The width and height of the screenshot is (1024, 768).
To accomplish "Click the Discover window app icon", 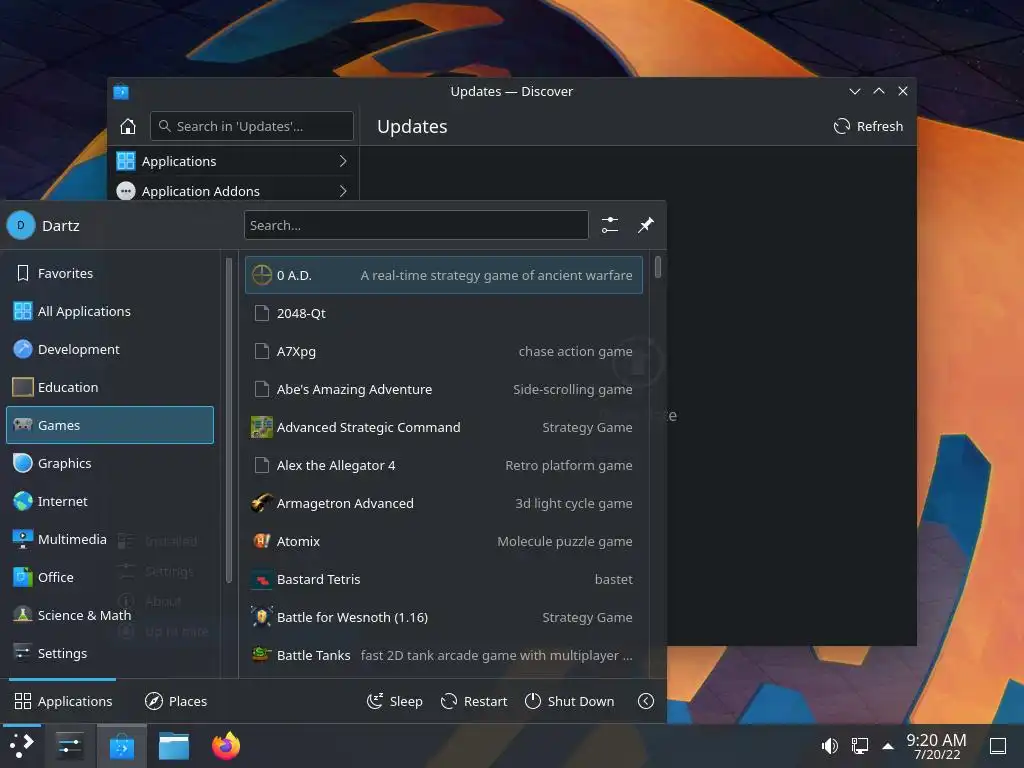I will pos(121,91).
